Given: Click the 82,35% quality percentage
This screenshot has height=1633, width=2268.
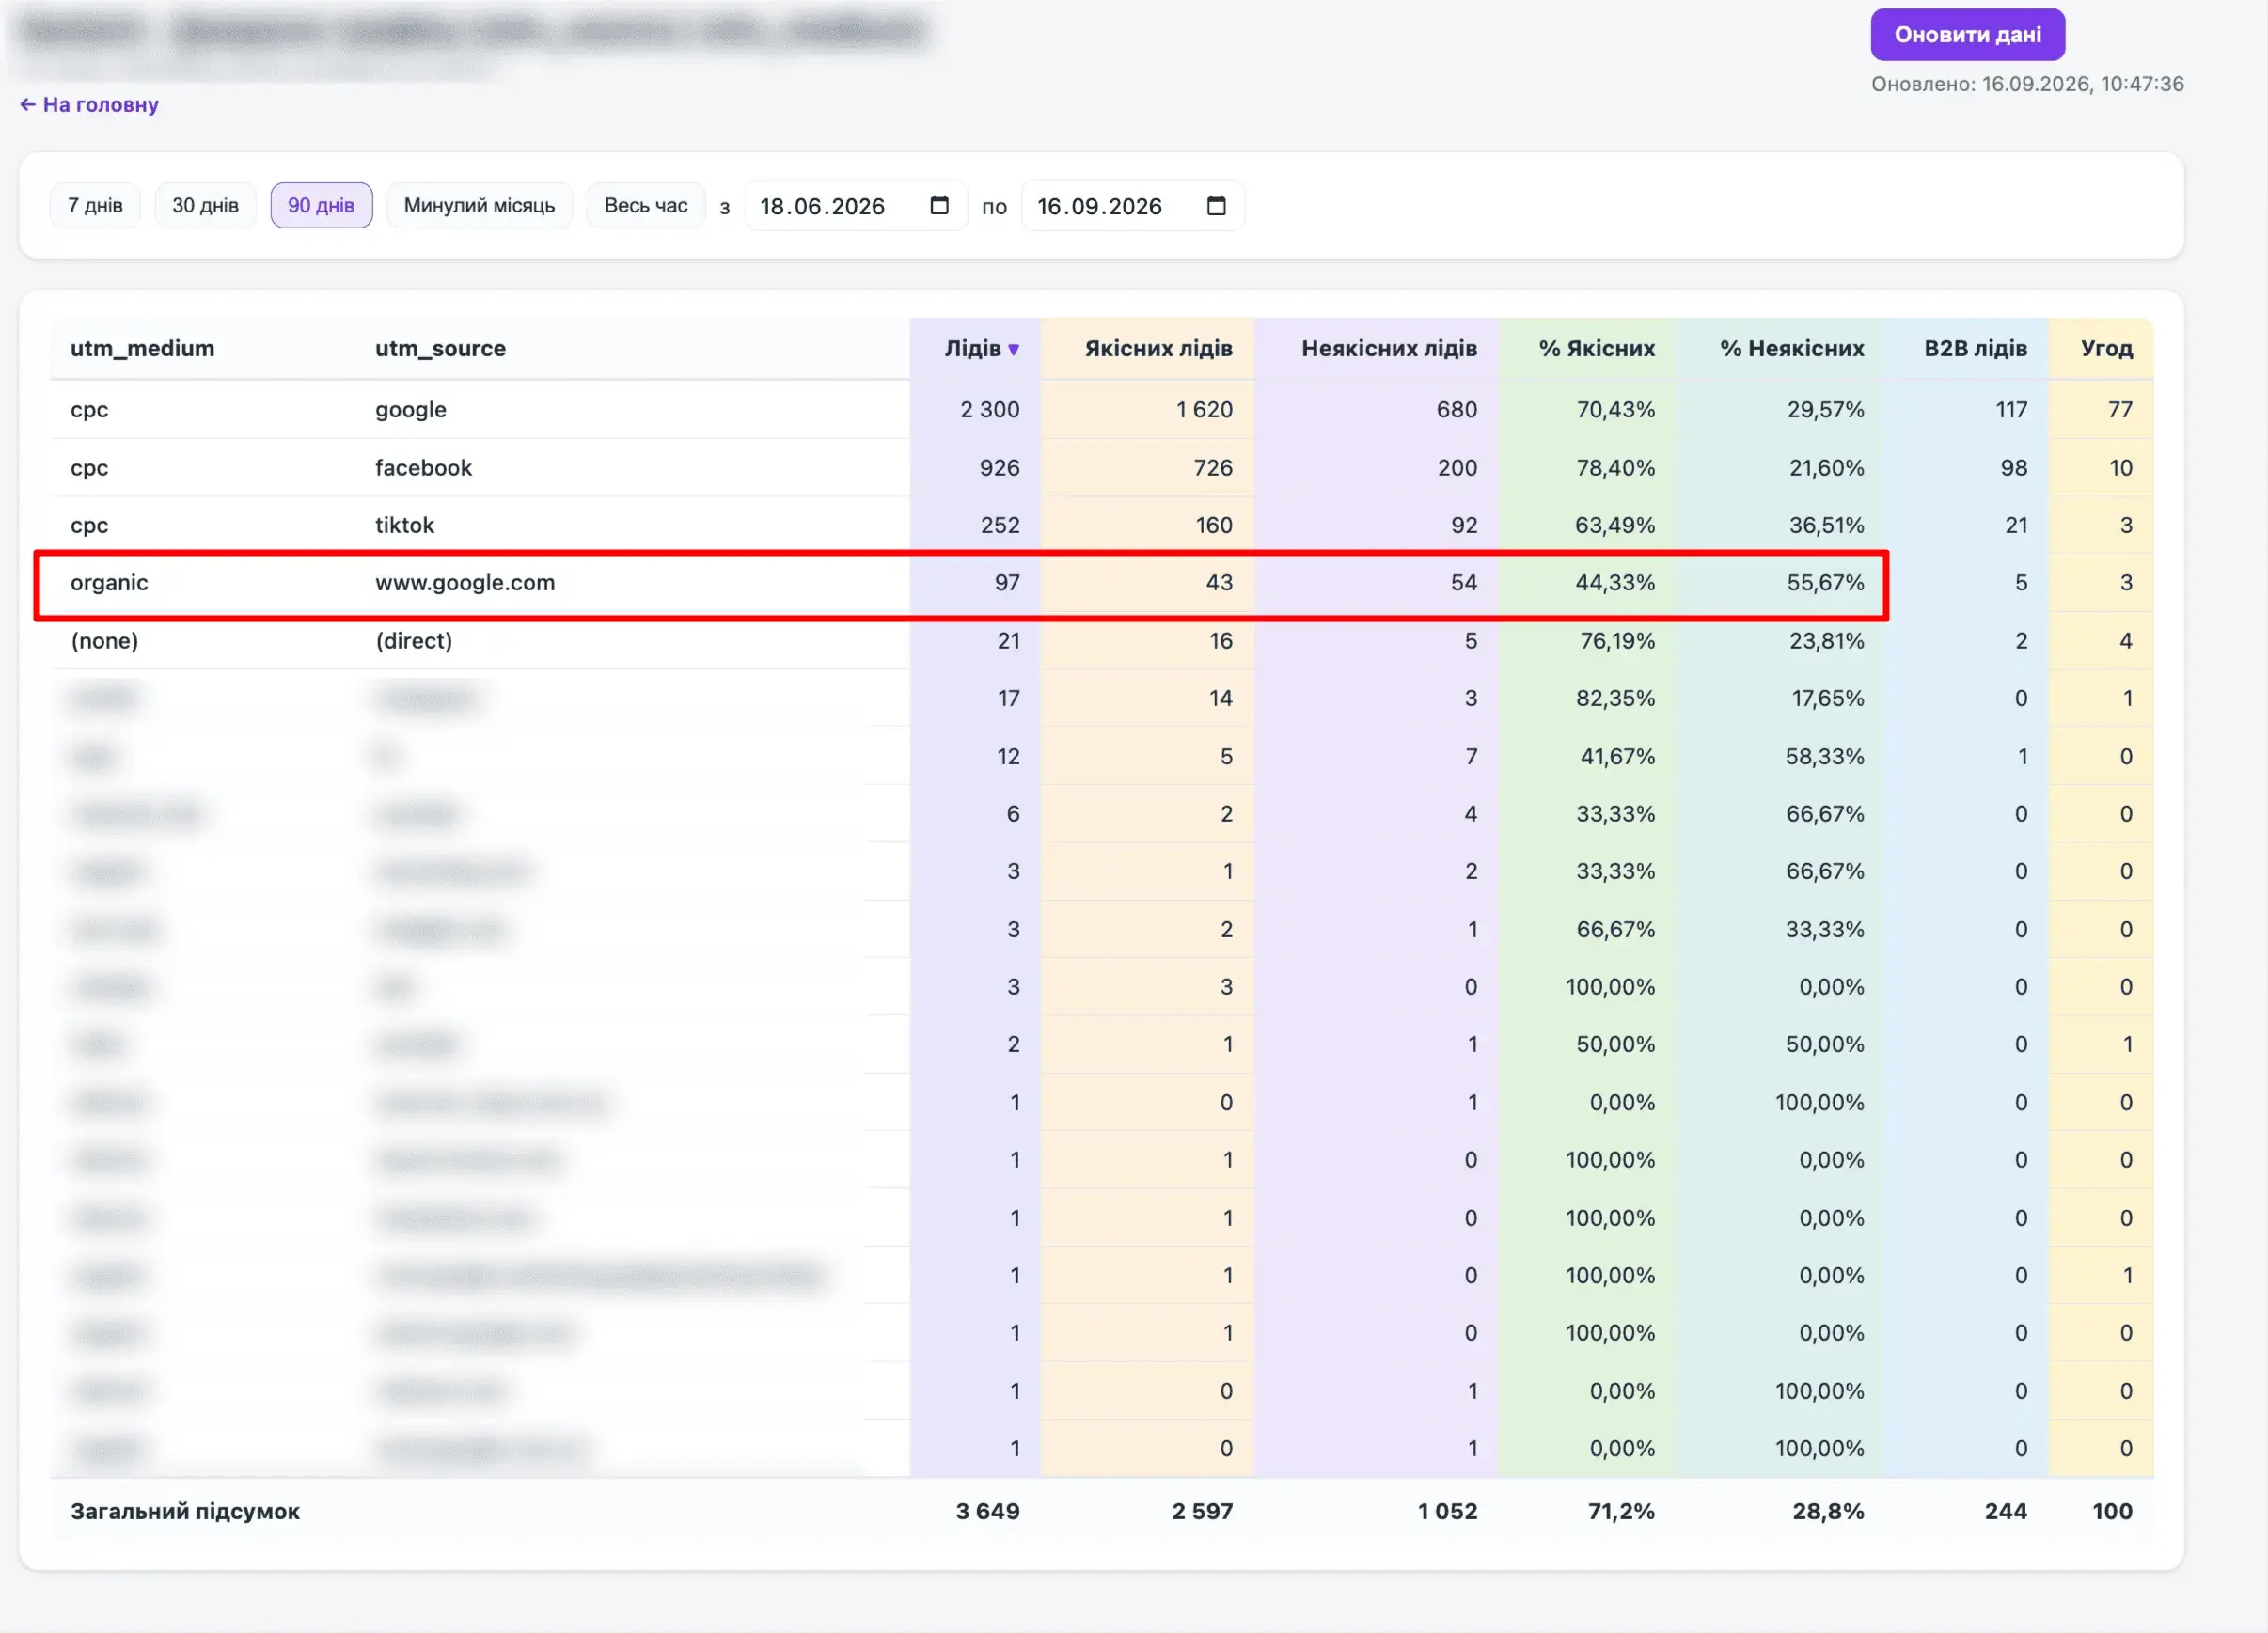Looking at the screenshot, I should 1615,698.
